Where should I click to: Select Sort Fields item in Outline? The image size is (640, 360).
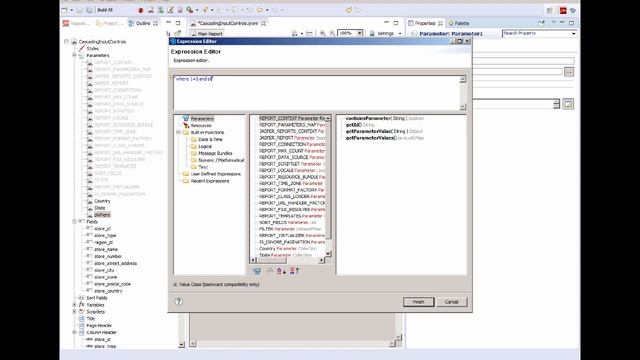pyautogui.click(x=97, y=298)
